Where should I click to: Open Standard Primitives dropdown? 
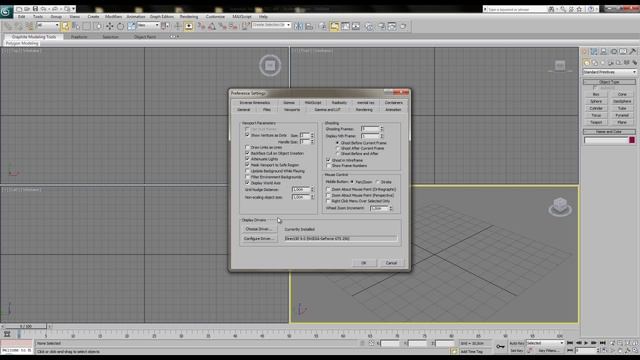[609, 72]
